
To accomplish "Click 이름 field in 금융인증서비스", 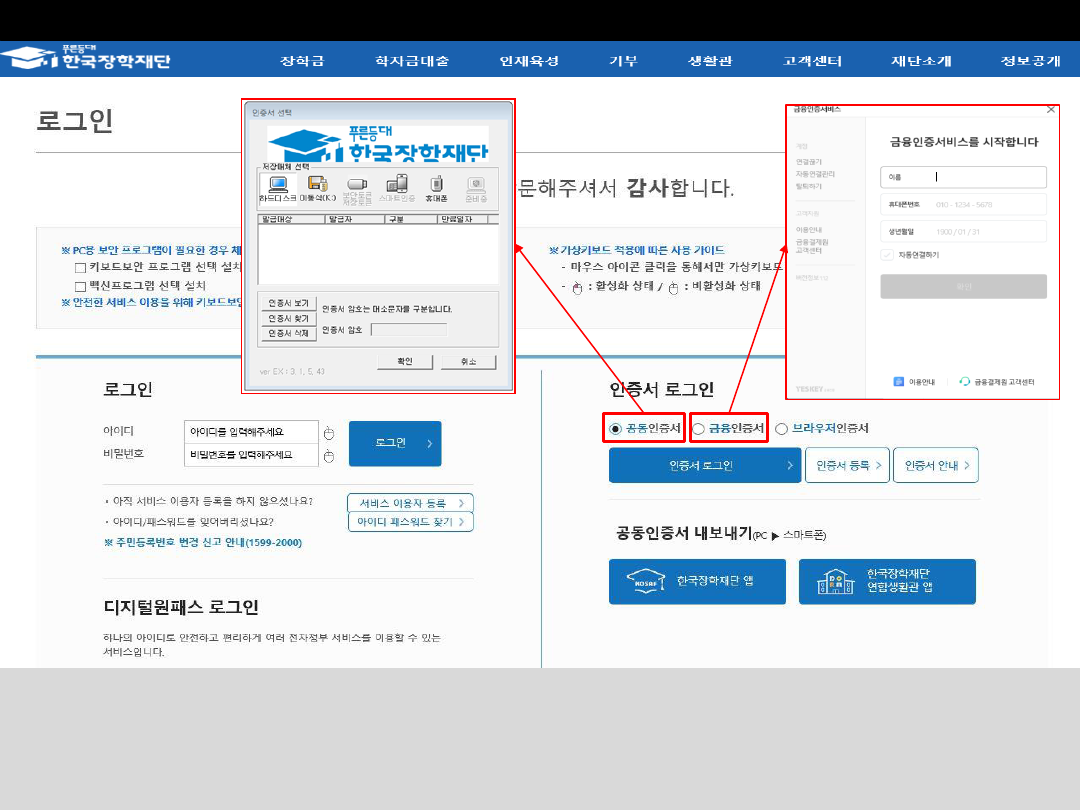I will click(x=964, y=177).
